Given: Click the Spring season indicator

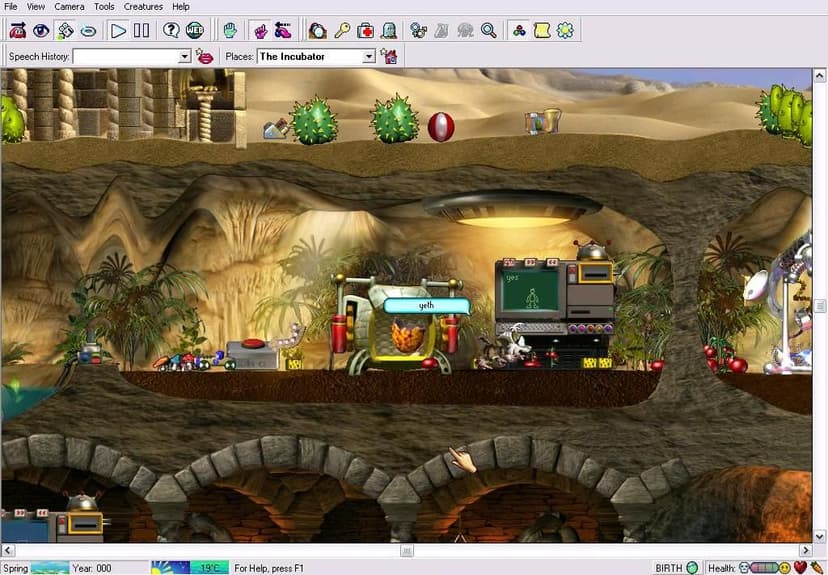Looking at the screenshot, I should point(35,568).
